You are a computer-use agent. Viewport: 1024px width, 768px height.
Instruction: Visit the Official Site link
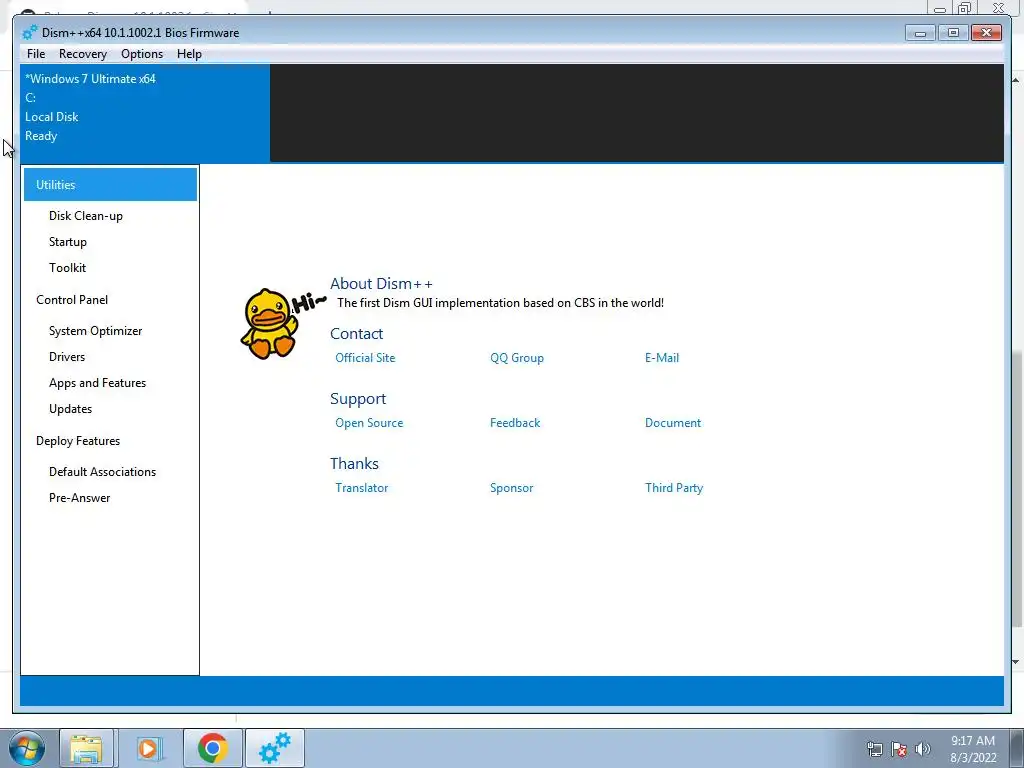click(x=365, y=358)
